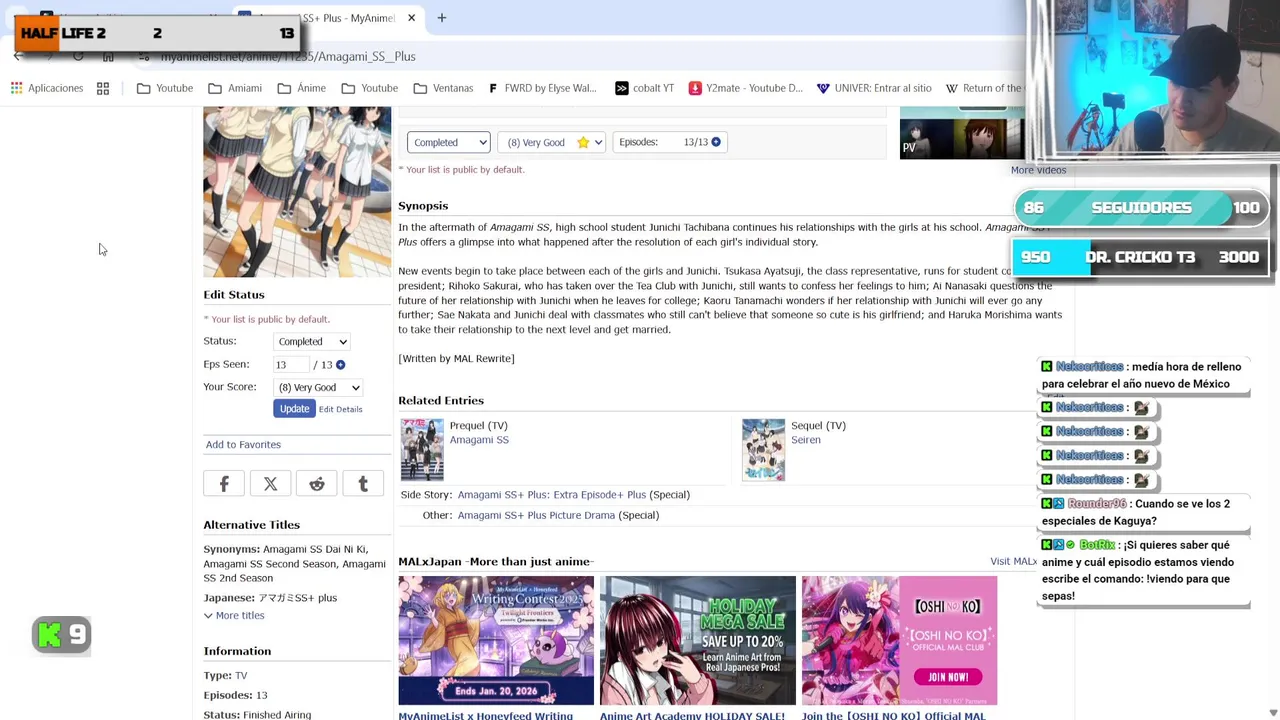The image size is (1280, 720).
Task: Click the "Type: TV" information row
Action: point(225,676)
